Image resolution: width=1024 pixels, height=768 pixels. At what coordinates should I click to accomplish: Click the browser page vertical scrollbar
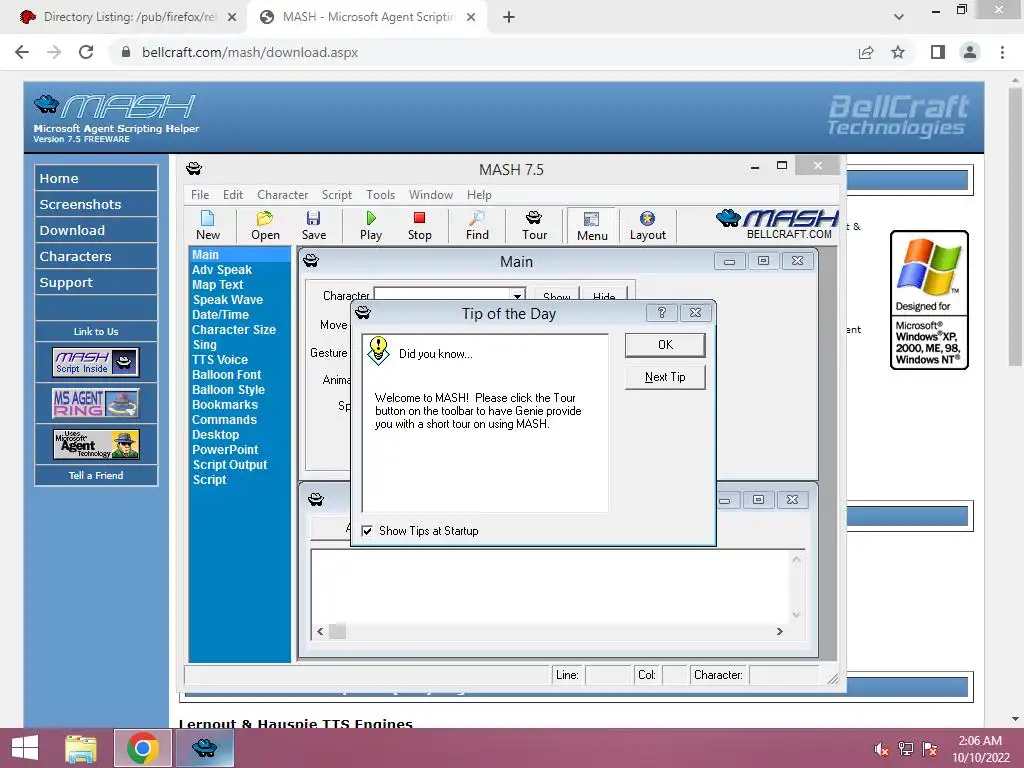coord(1015,227)
